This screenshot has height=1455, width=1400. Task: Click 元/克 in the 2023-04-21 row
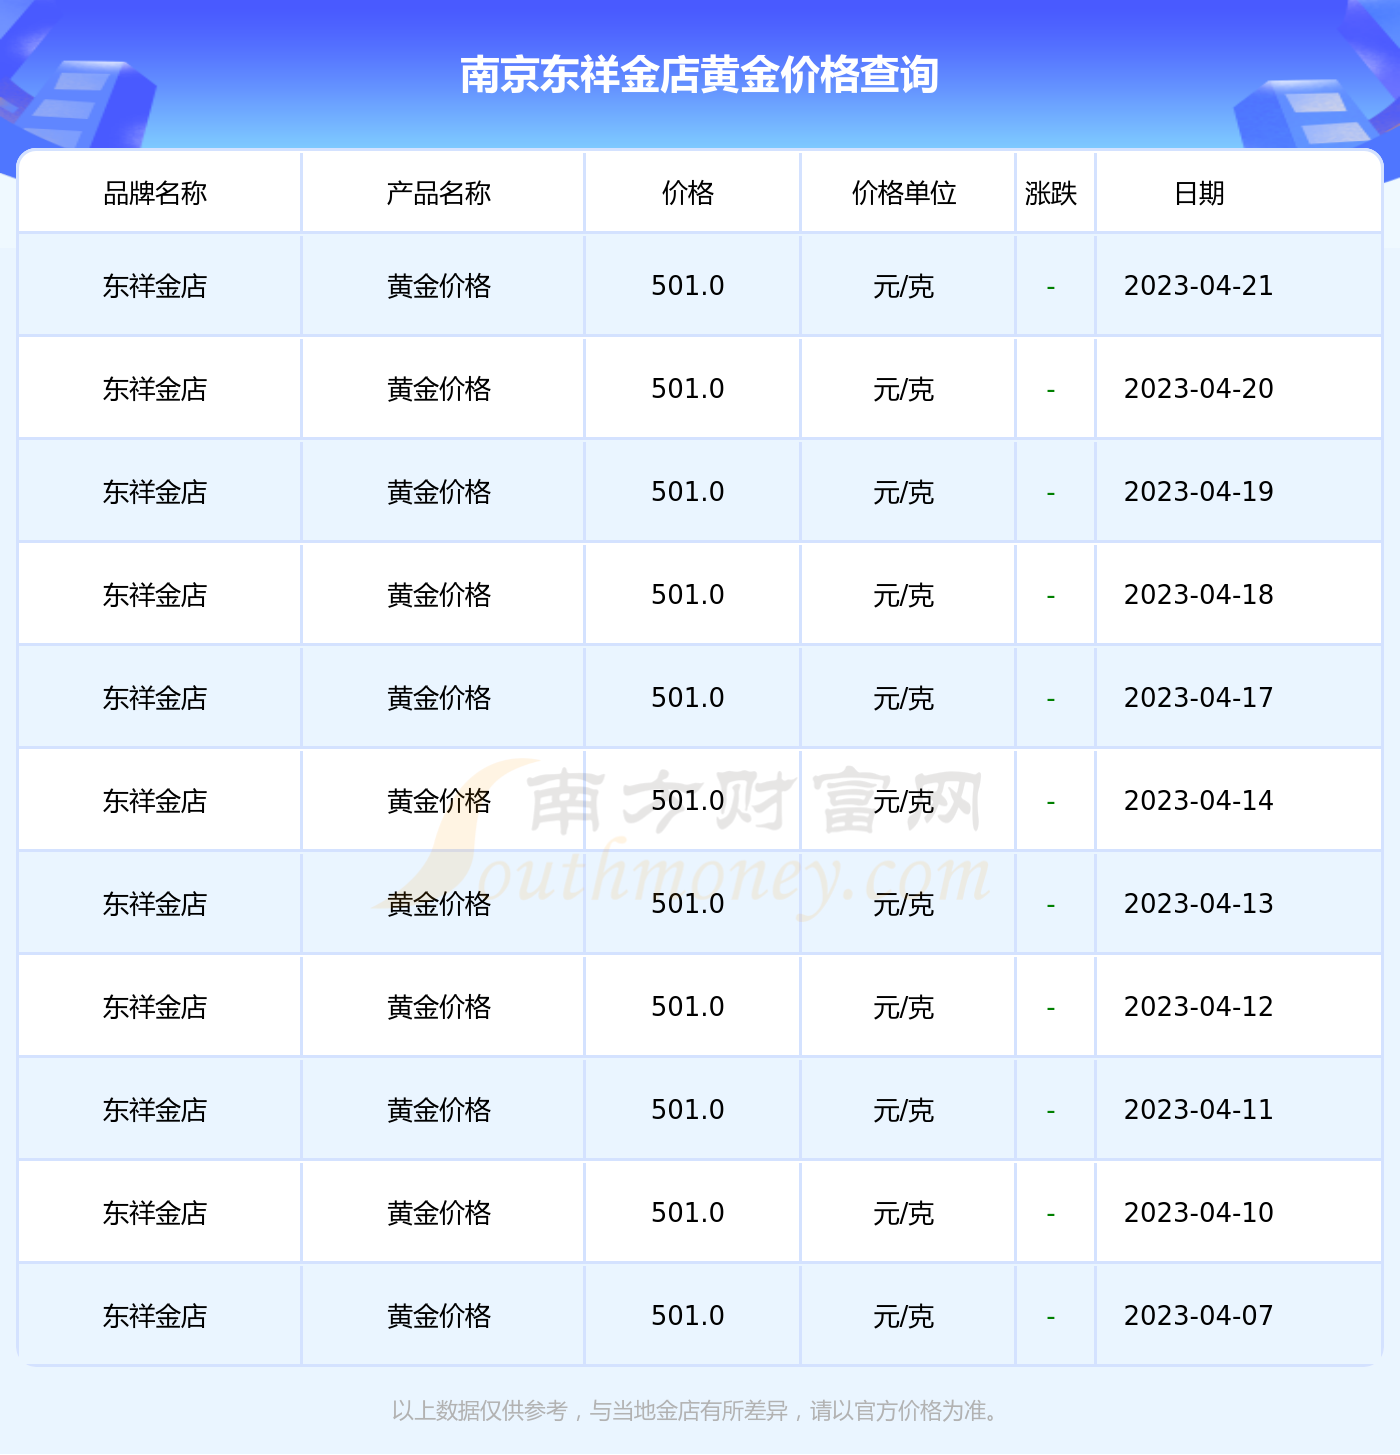pyautogui.click(x=904, y=287)
